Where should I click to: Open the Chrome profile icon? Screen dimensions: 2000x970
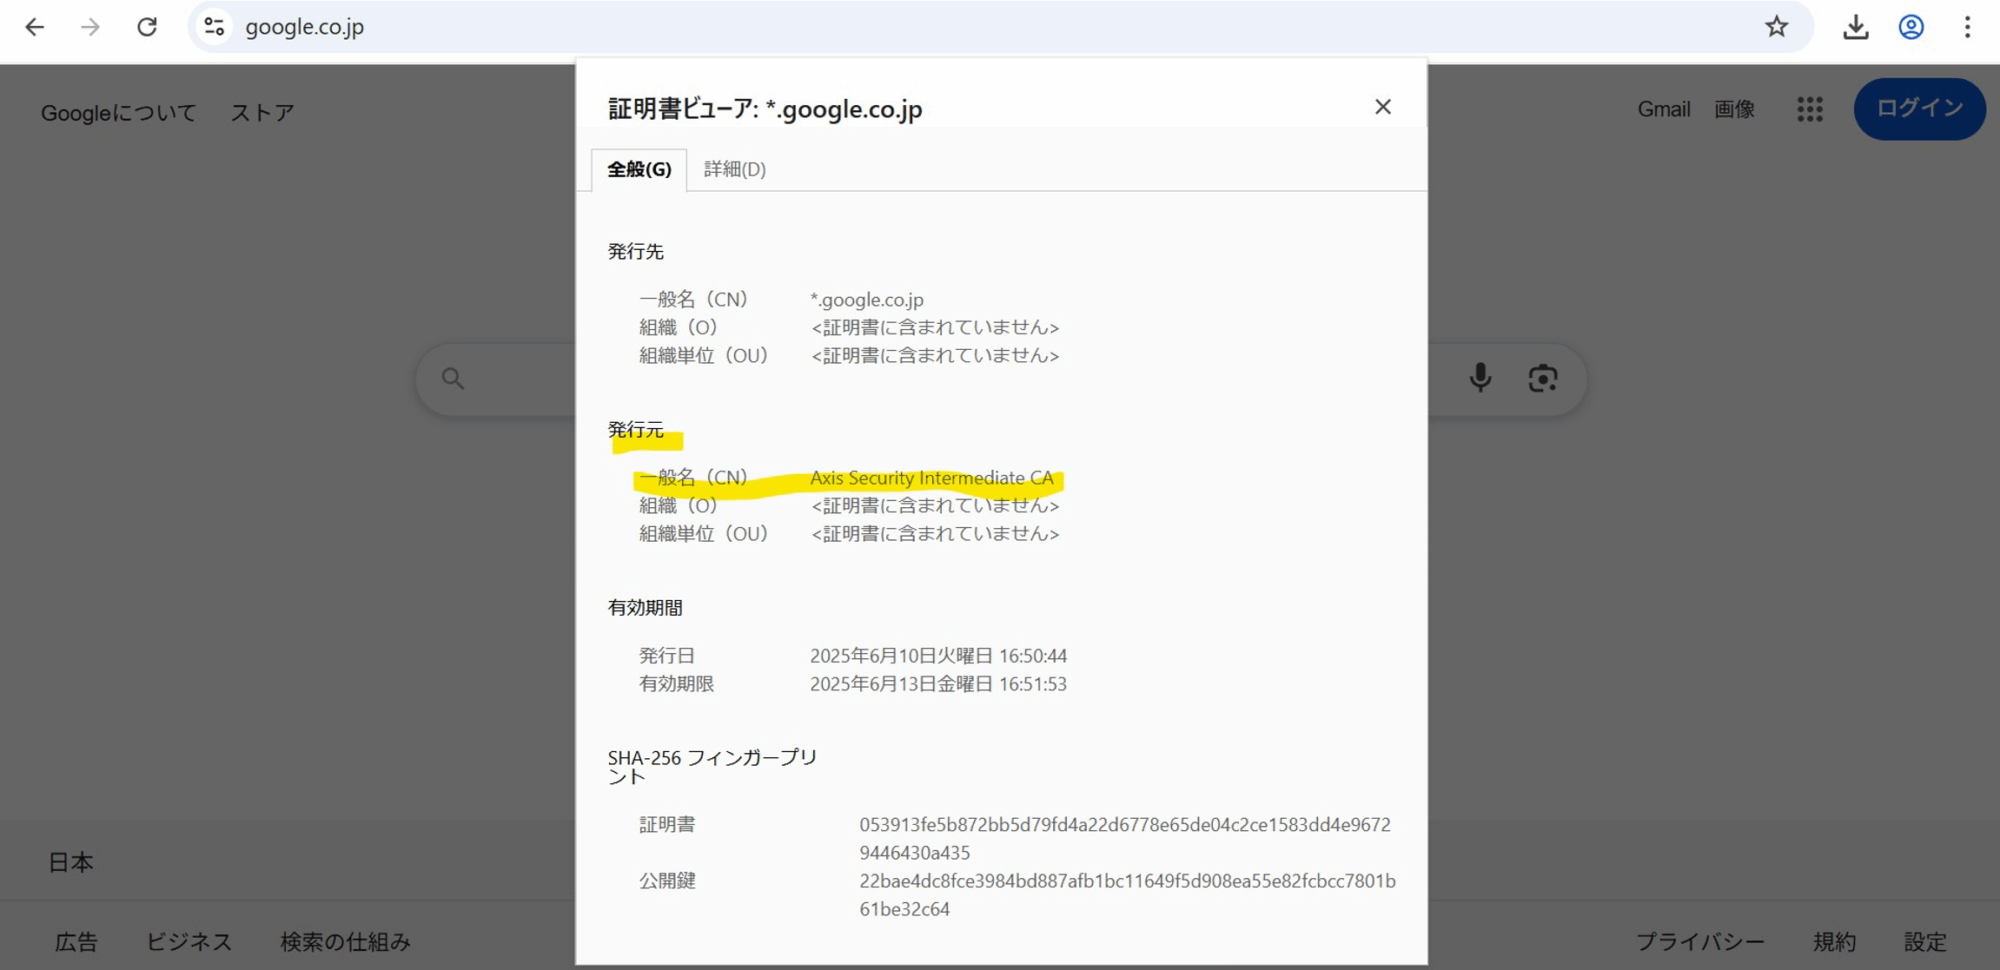(x=1911, y=27)
